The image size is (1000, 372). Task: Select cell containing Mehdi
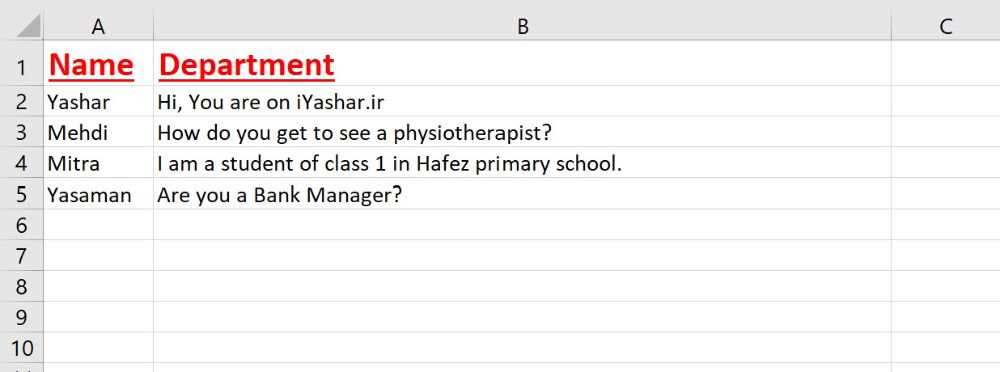click(x=98, y=132)
